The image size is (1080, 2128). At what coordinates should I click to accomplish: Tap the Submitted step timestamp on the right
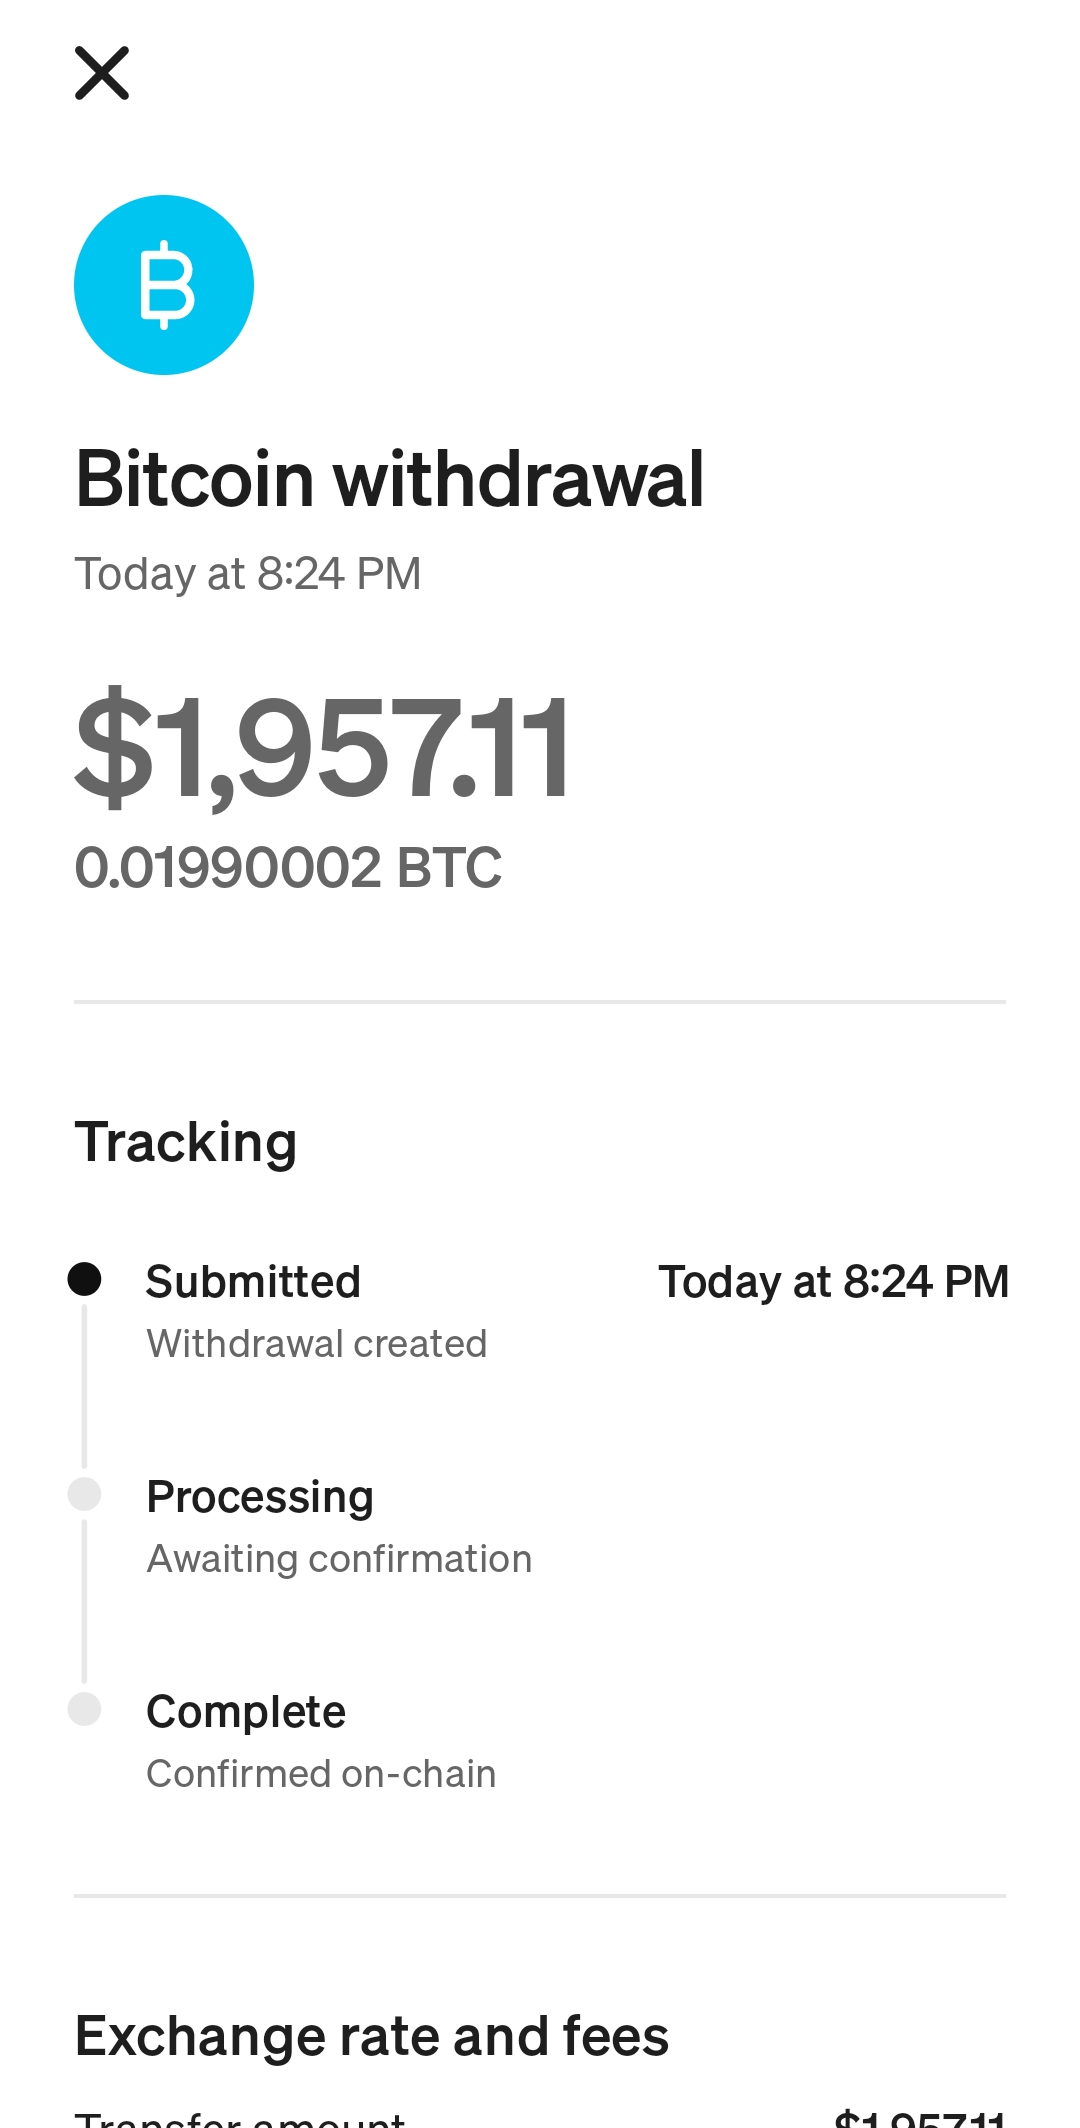pos(833,1282)
